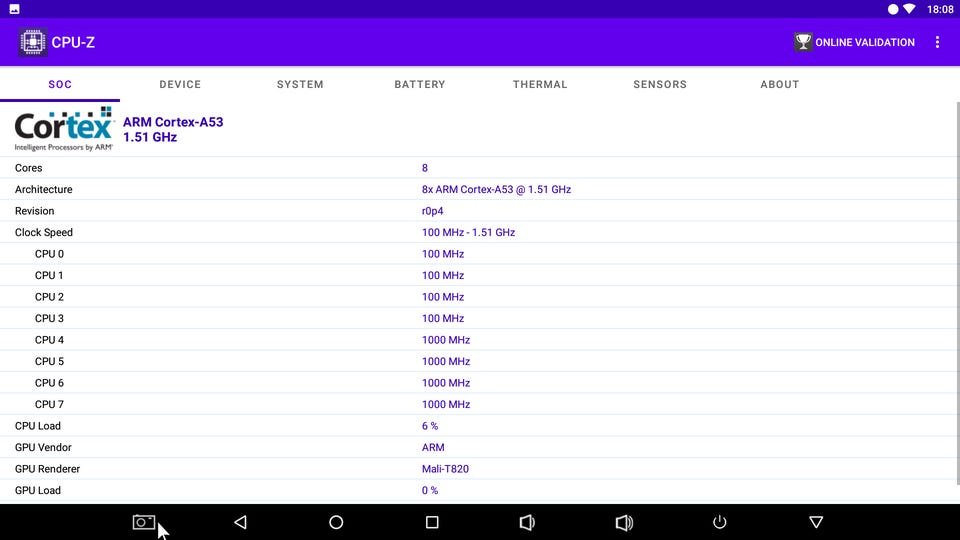Tap the Online Validation trophy icon
Screen dimensions: 960x540
coord(803,42)
